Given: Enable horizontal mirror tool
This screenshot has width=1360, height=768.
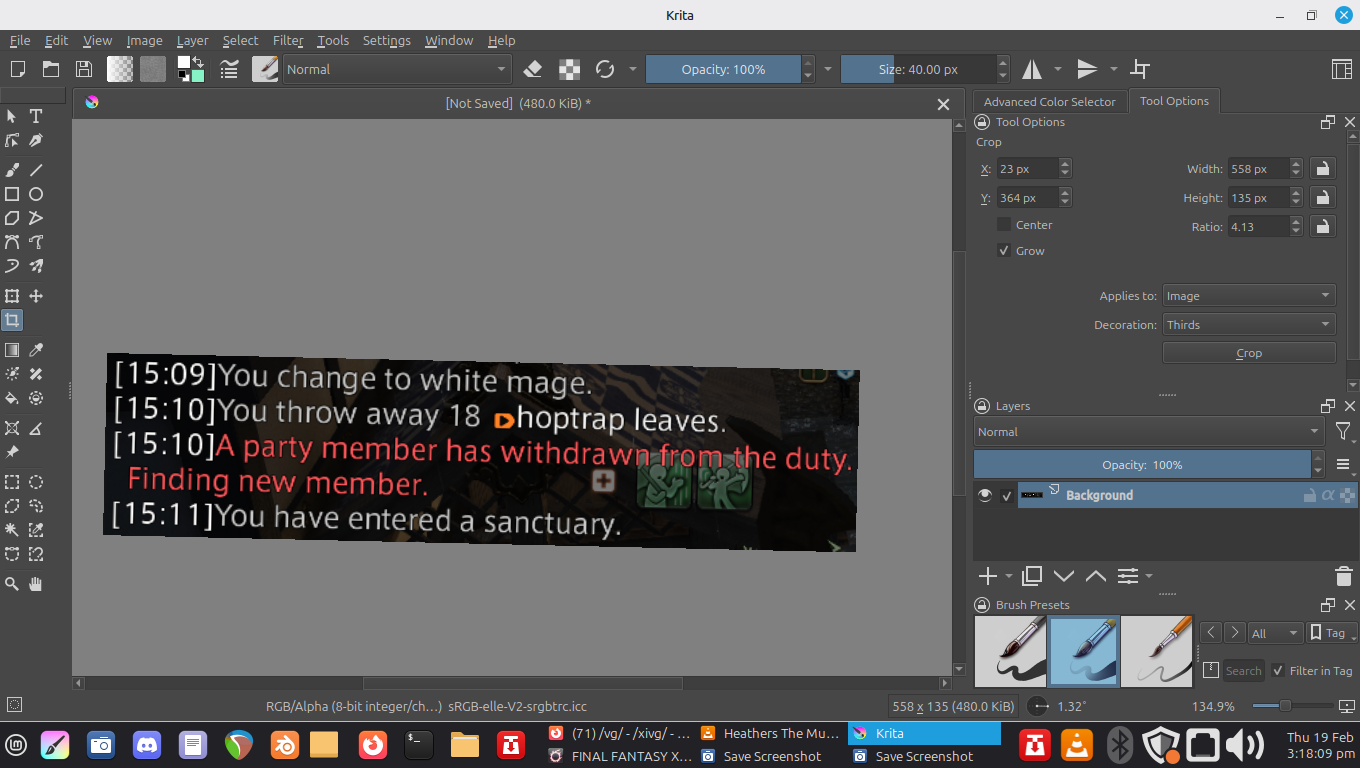Looking at the screenshot, I should (1031, 69).
